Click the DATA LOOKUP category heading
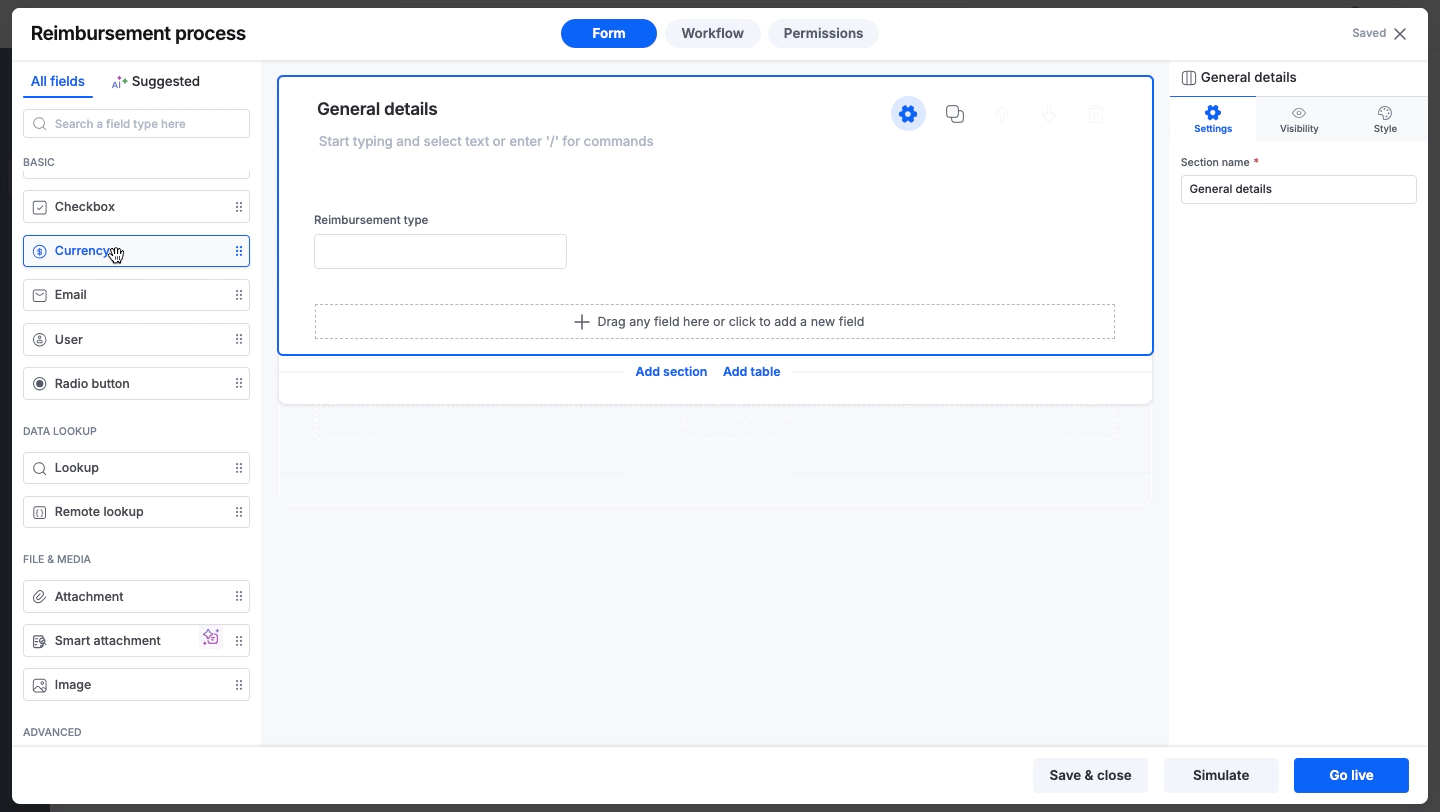The image size is (1440, 812). [60, 431]
